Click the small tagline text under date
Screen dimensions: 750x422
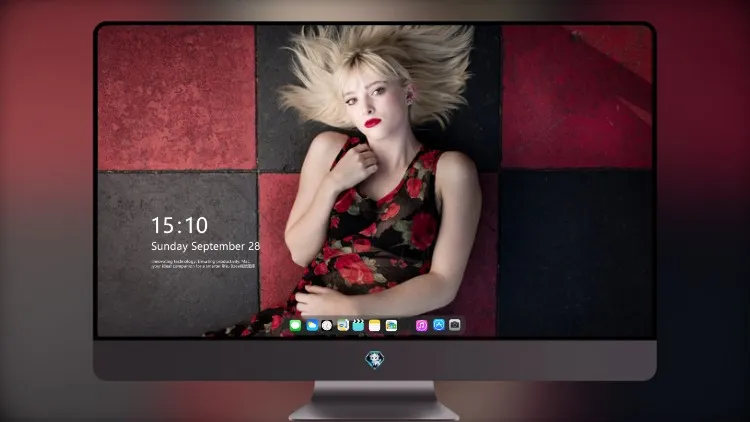[203, 264]
